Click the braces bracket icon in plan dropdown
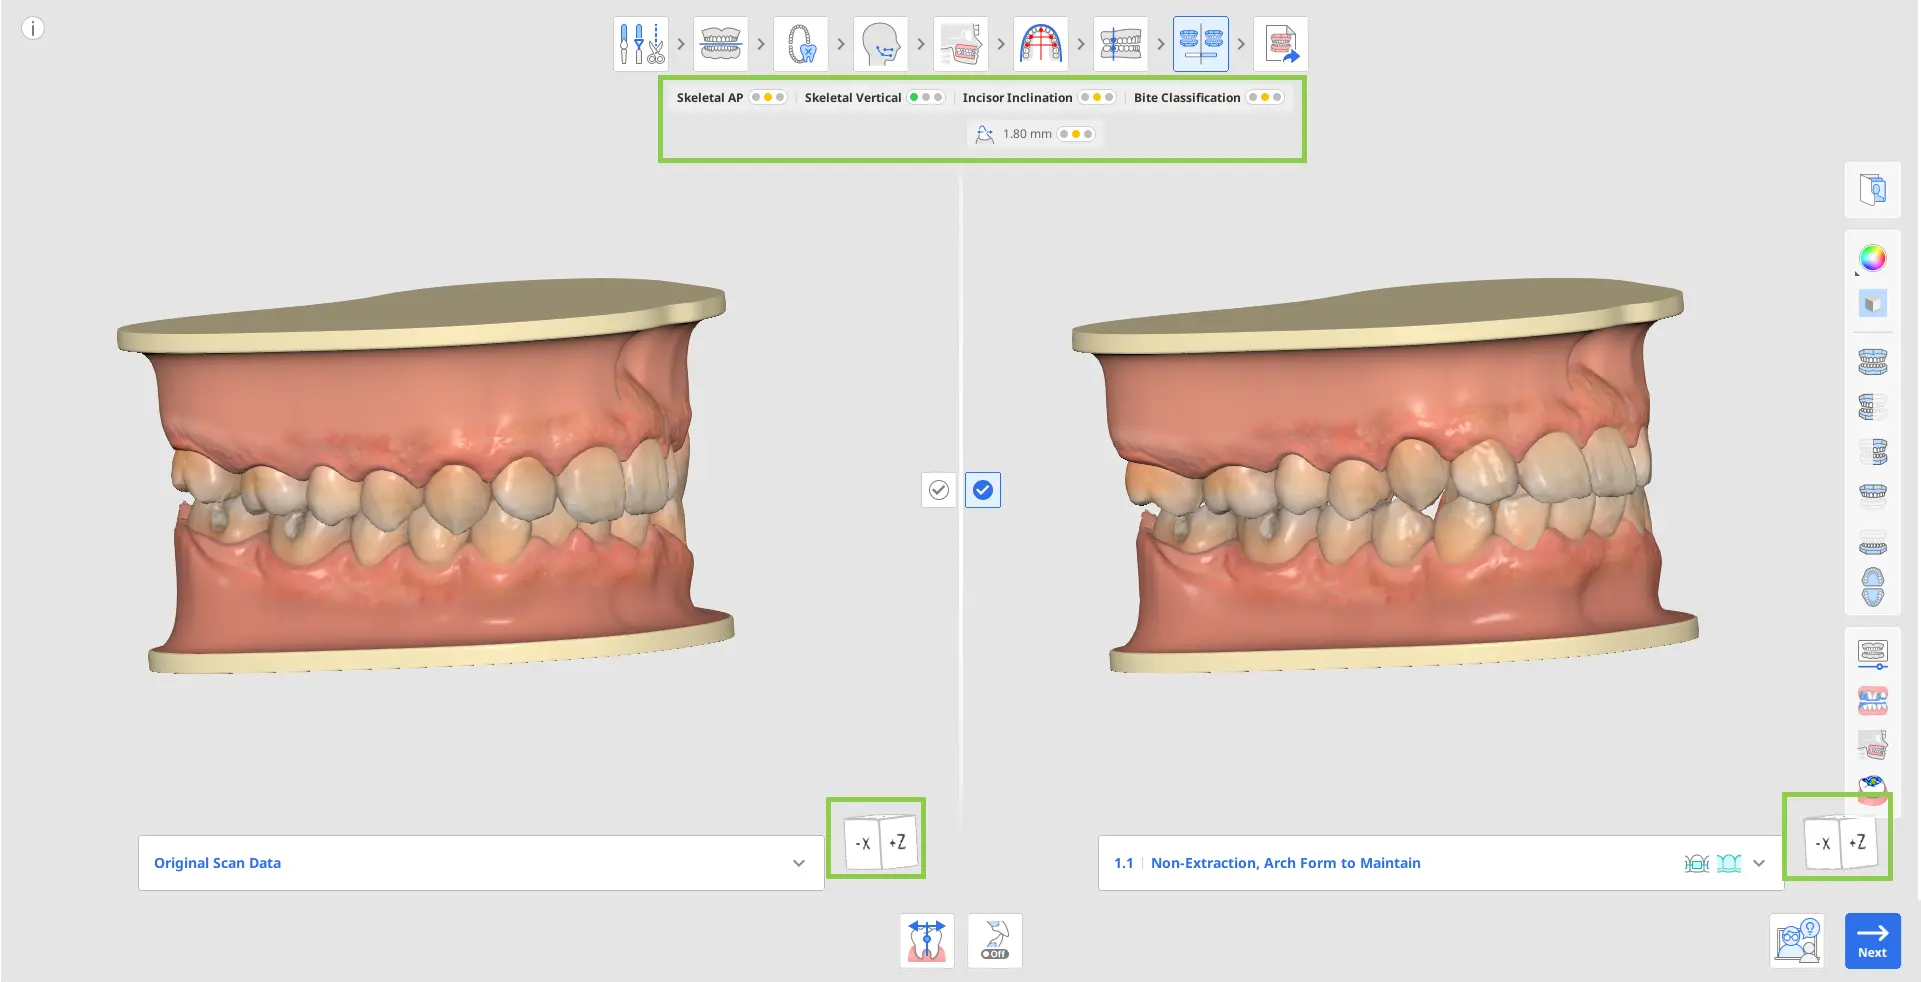This screenshot has height=982, width=1921. pos(1697,863)
